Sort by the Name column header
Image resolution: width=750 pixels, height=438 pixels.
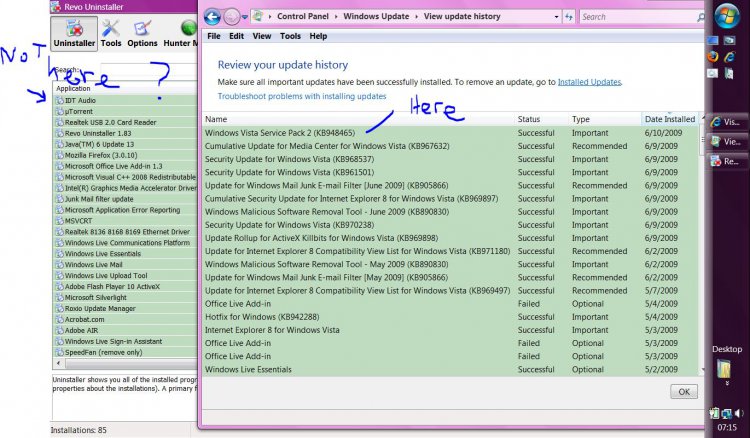tap(359, 119)
